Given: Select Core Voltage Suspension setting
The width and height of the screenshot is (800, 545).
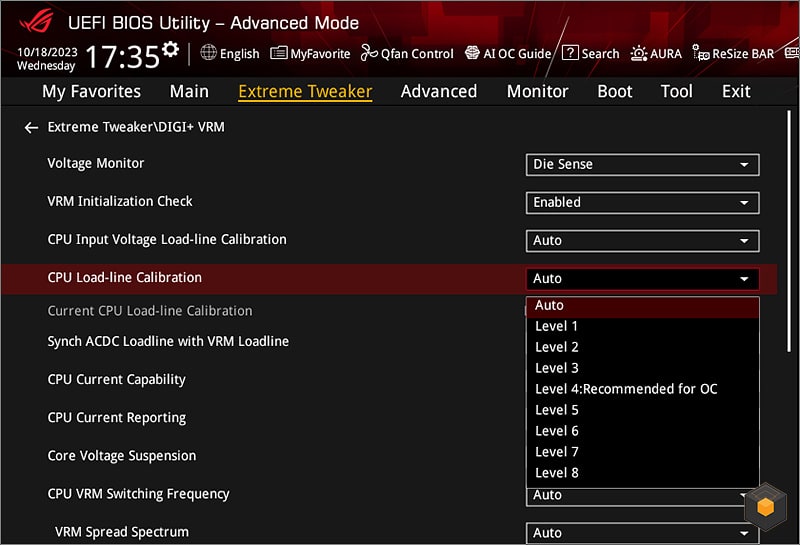Looking at the screenshot, I should 121,456.
